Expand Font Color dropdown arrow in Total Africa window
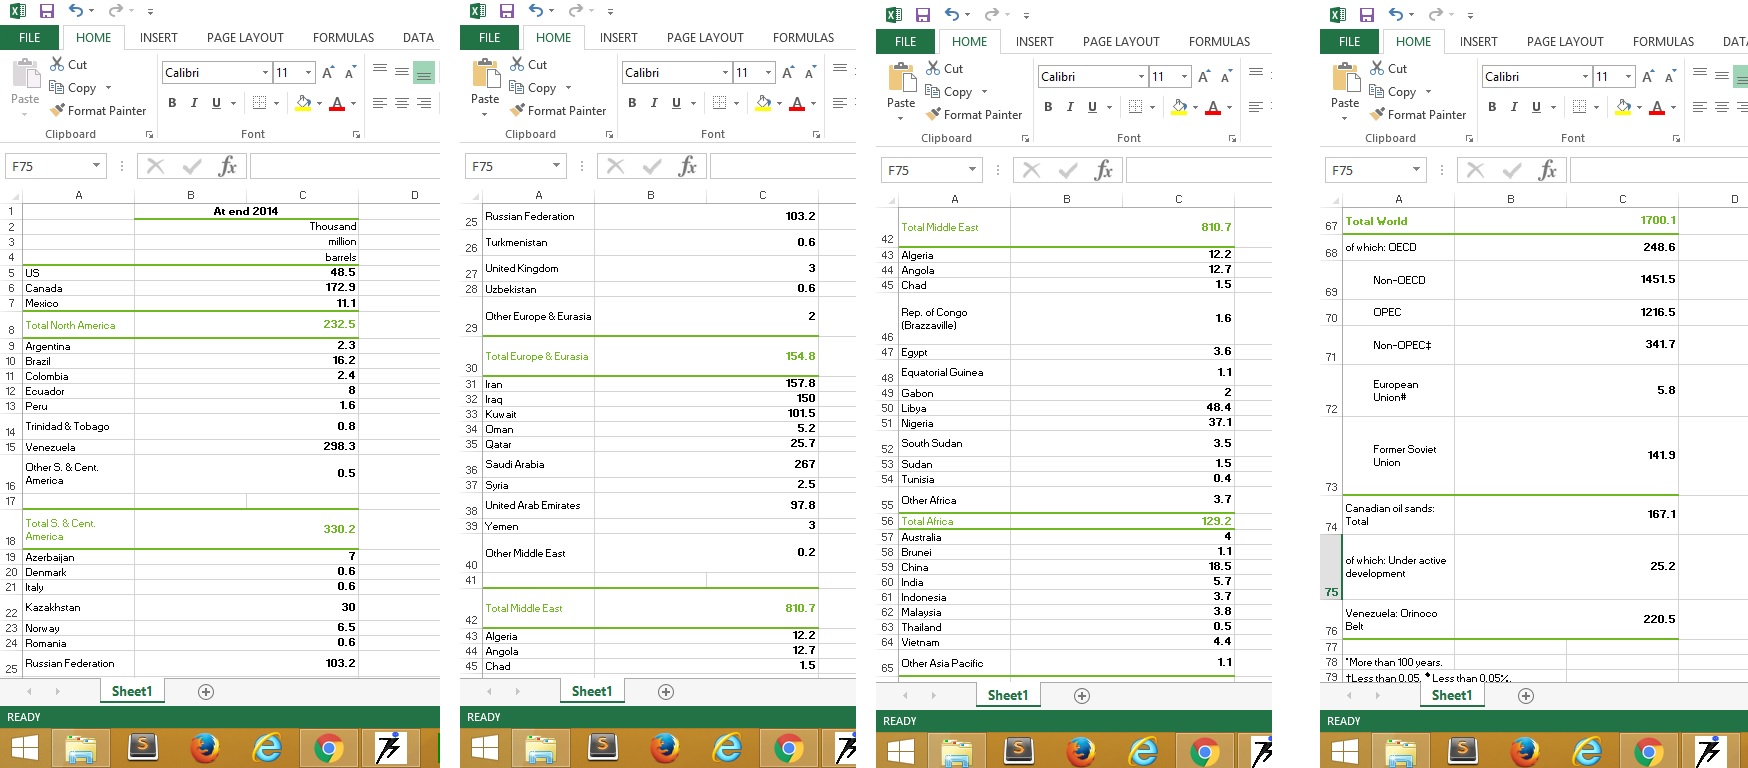 click(1229, 108)
